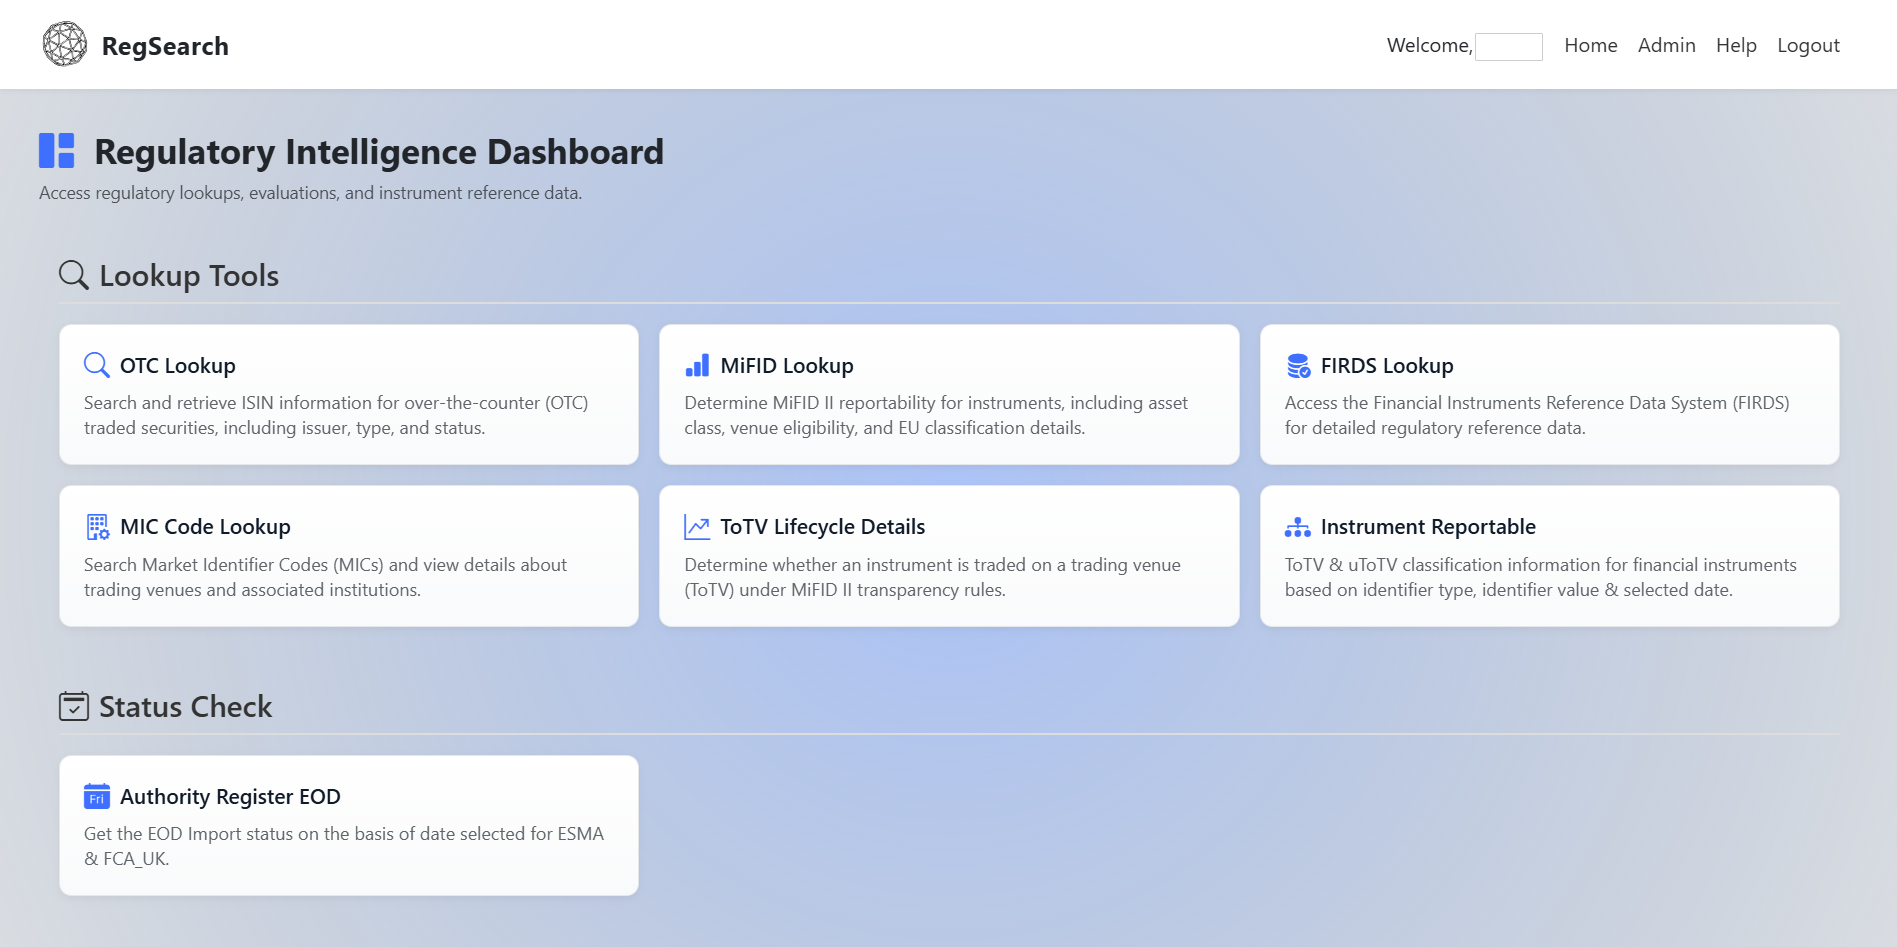1897x947 pixels.
Task: Open the Help page link
Action: point(1736,45)
